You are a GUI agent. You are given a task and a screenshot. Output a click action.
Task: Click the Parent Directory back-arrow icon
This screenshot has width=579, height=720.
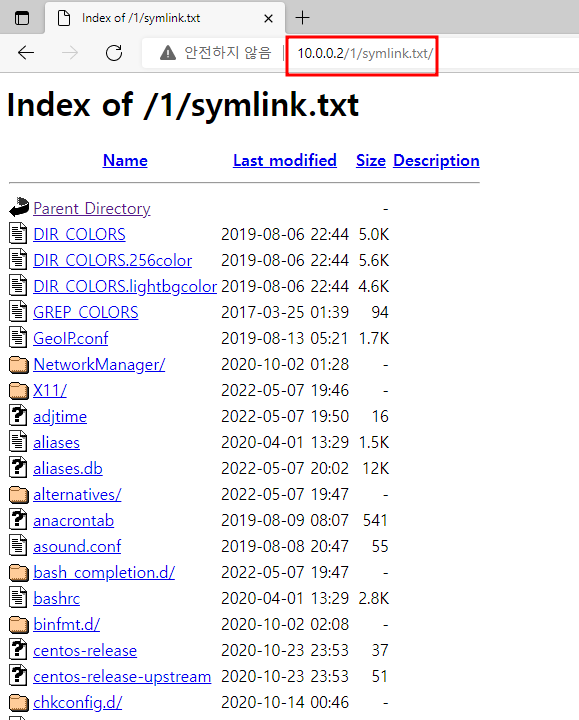click(19, 207)
